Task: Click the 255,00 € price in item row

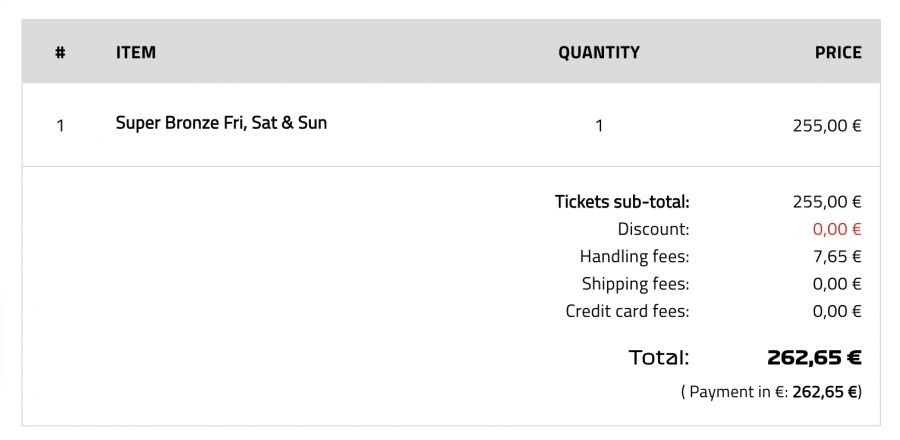Action: 826,126
